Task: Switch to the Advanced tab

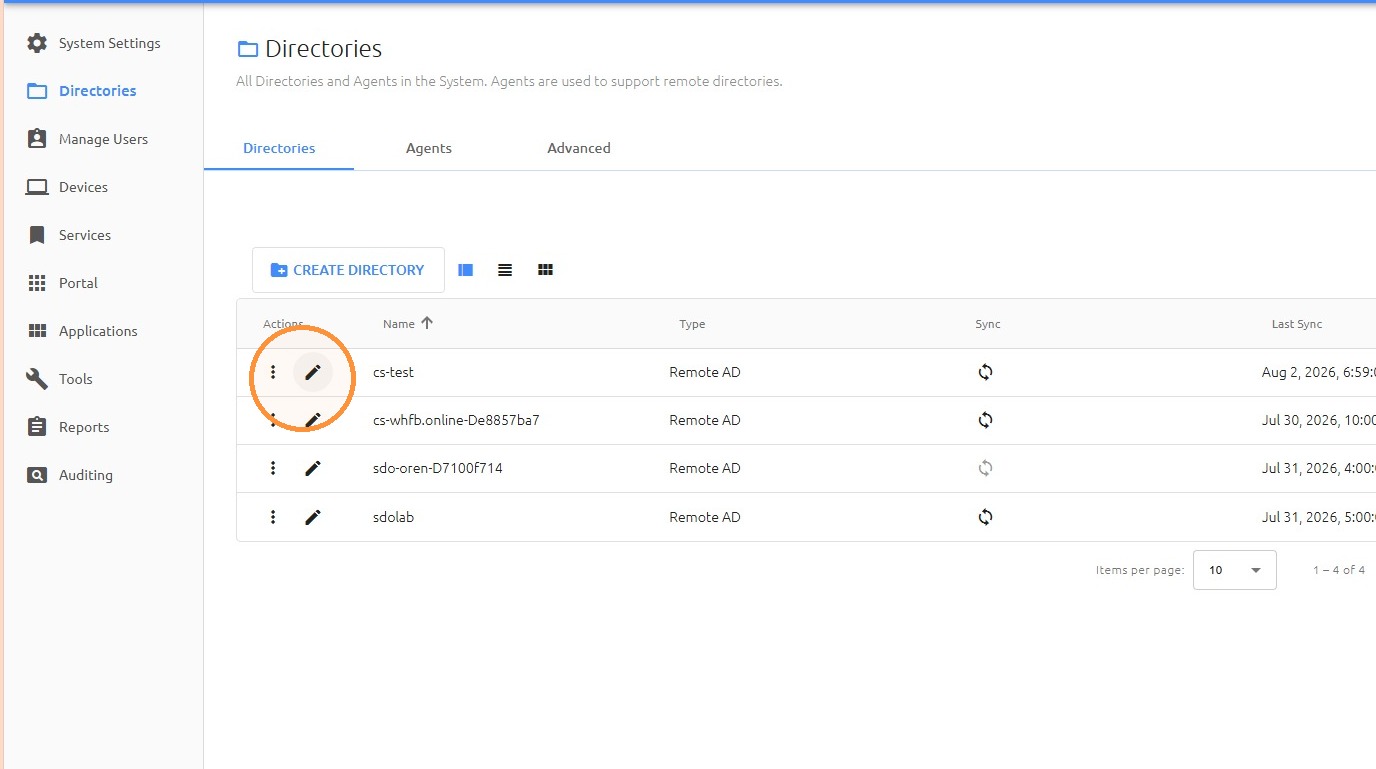Action: pyautogui.click(x=579, y=148)
